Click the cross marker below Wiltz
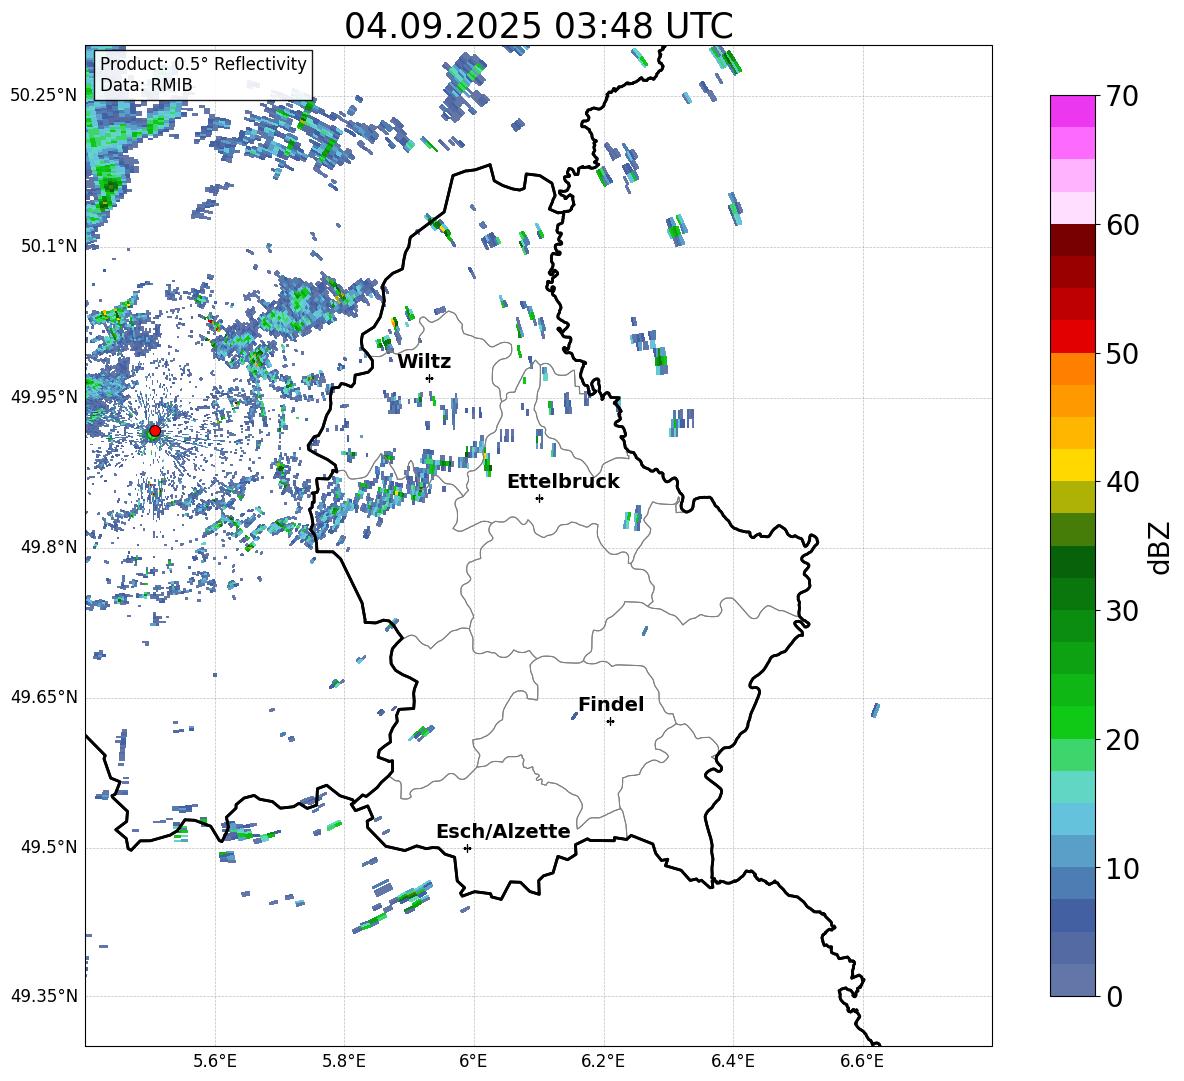Image resolution: width=1184 pixels, height=1081 pixels. pyautogui.click(x=430, y=378)
